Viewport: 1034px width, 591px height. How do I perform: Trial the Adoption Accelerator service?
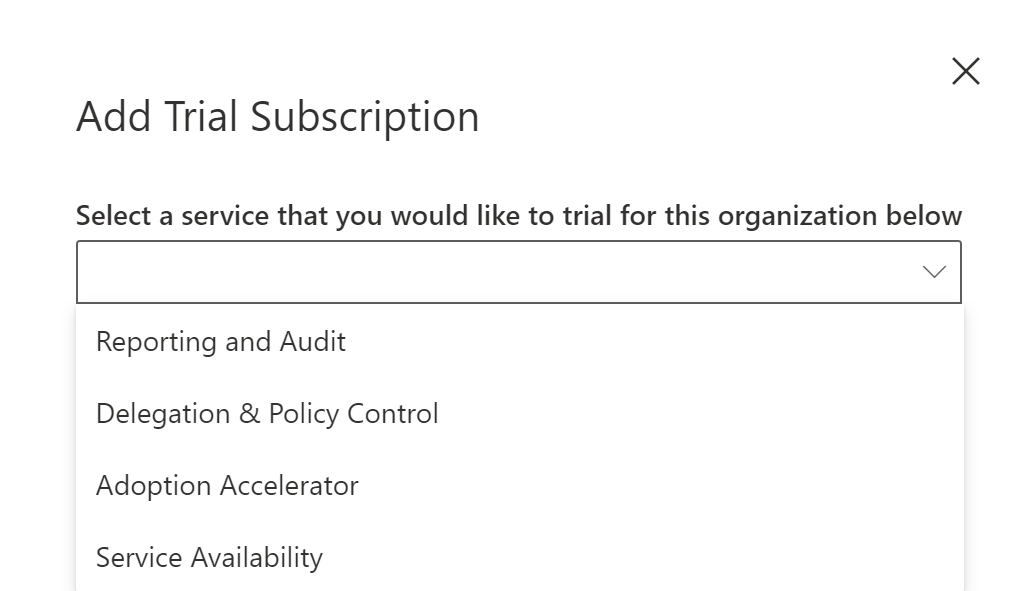(x=227, y=486)
